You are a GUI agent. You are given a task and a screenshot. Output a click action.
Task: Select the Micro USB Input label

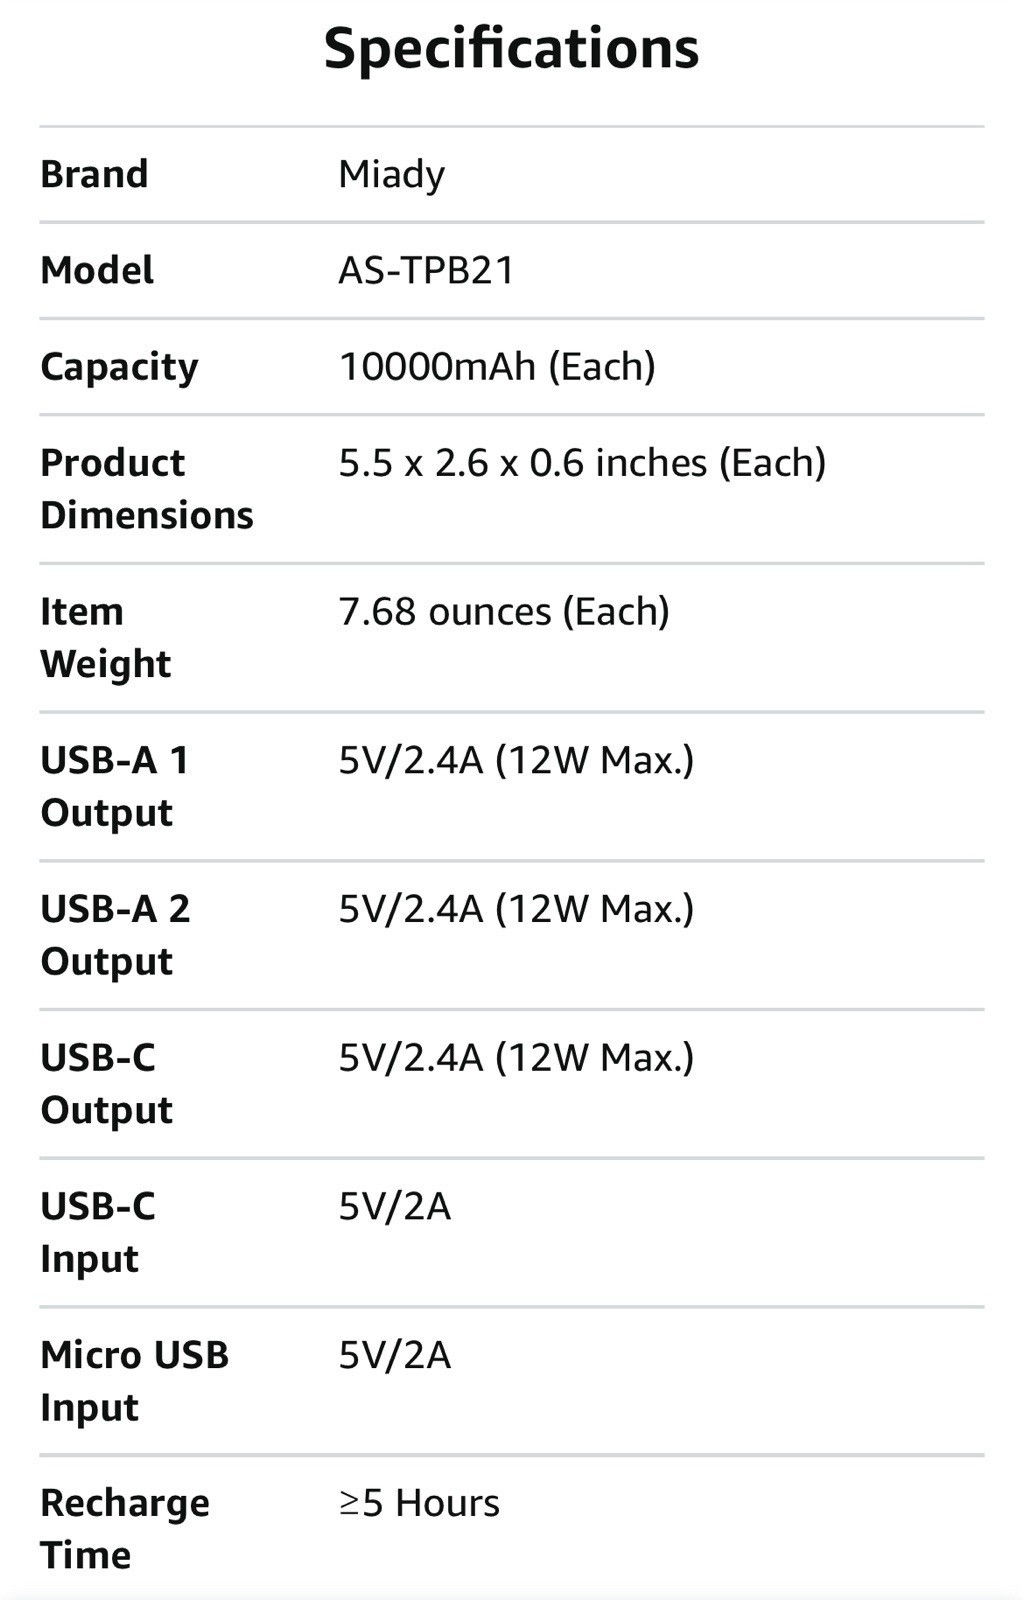[134, 1381]
